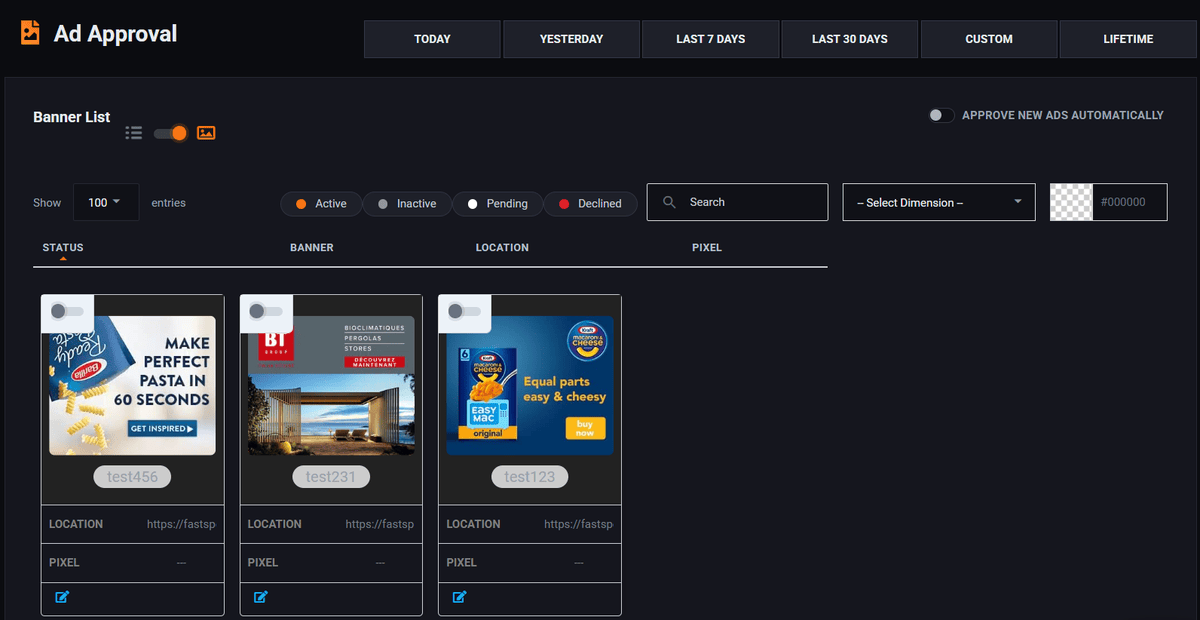The image size is (1200, 620).
Task: Click location URL of test456 card
Action: [x=181, y=524]
